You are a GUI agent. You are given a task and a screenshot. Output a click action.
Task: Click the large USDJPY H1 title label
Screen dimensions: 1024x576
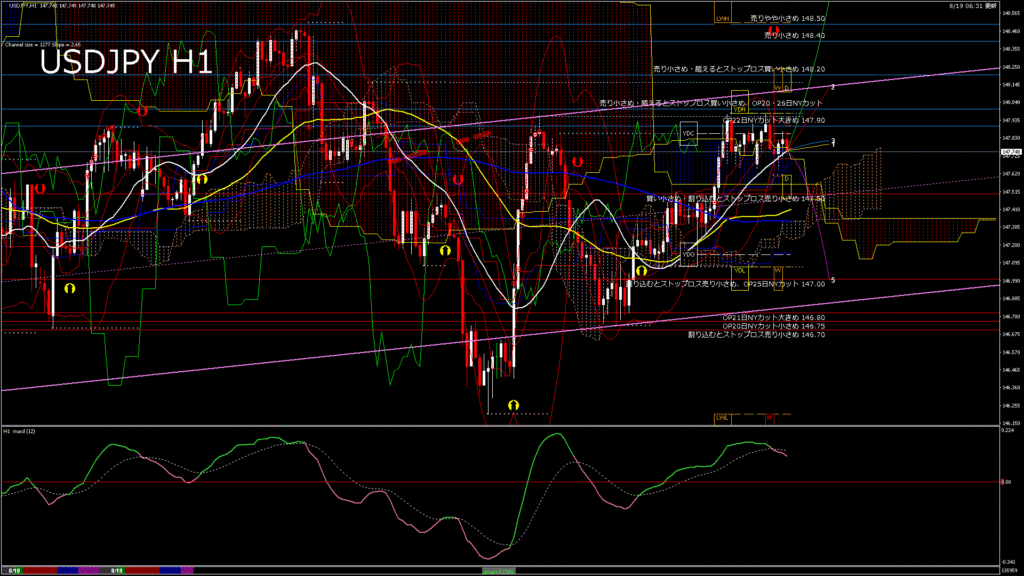click(125, 63)
